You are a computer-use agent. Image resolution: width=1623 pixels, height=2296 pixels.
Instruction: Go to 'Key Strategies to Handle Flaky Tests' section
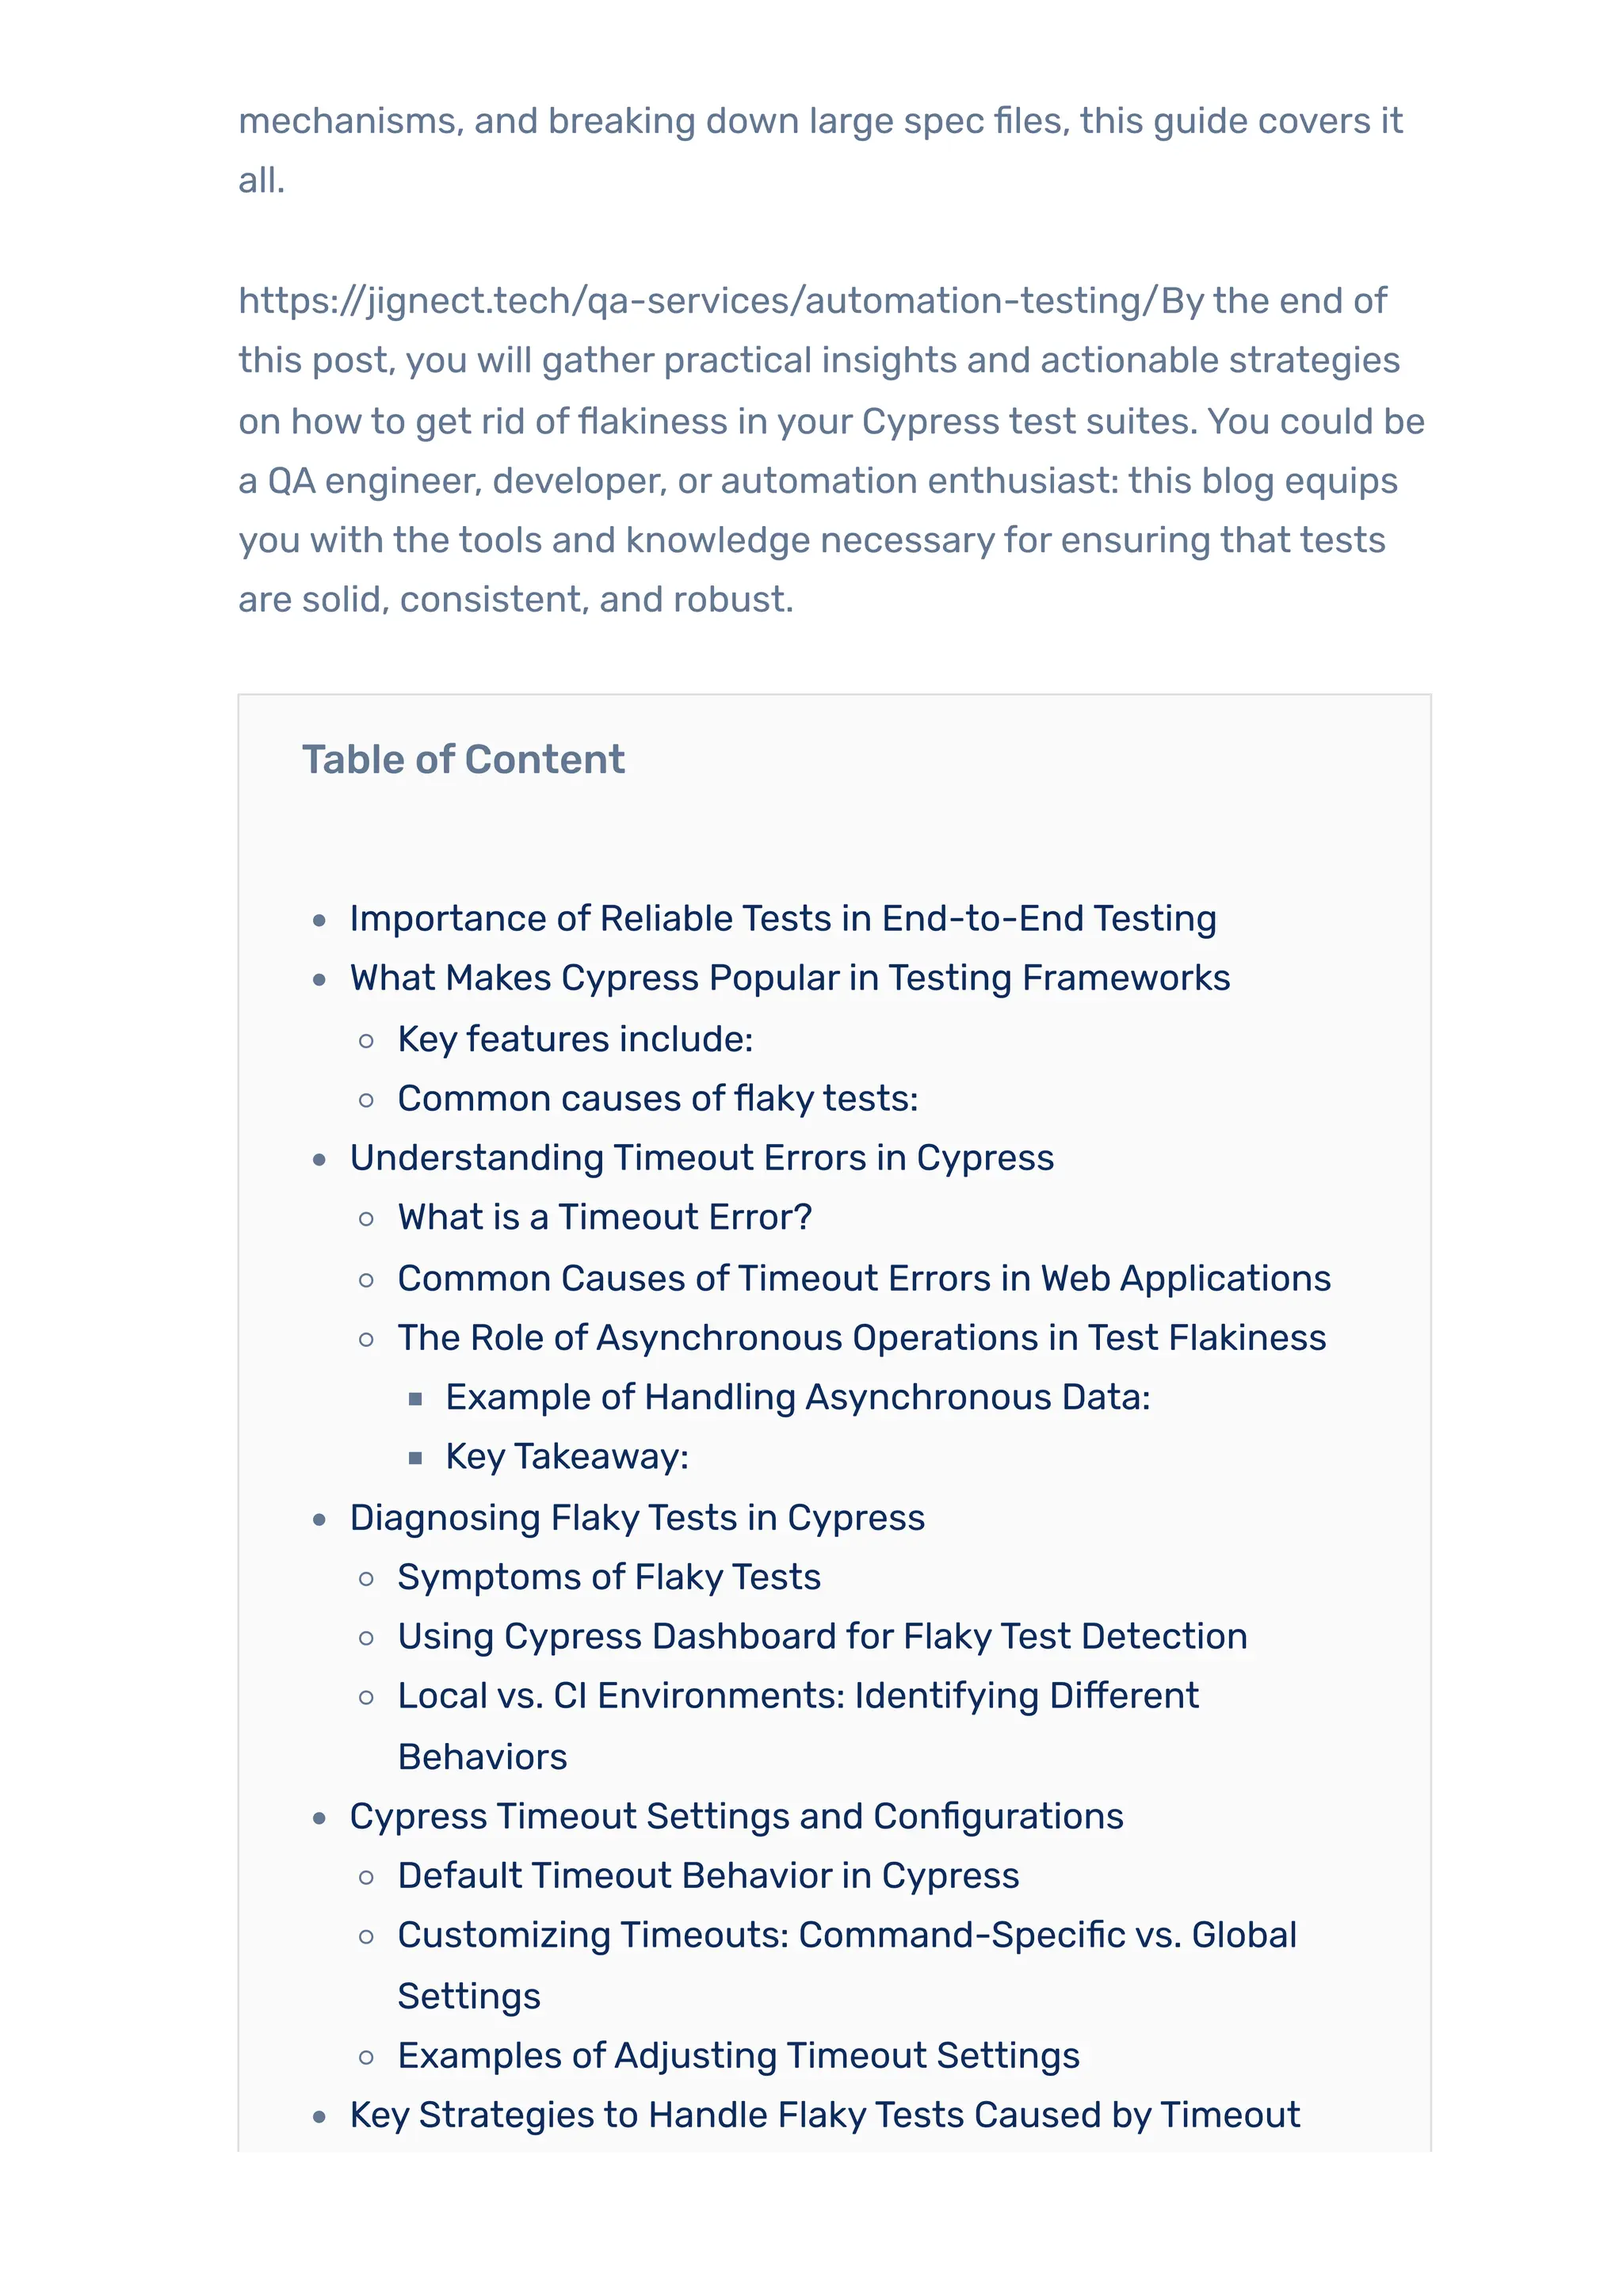tap(825, 2115)
